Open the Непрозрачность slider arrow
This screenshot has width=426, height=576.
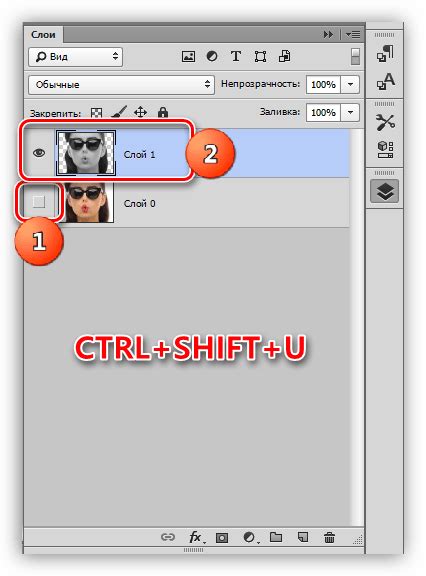tap(350, 84)
